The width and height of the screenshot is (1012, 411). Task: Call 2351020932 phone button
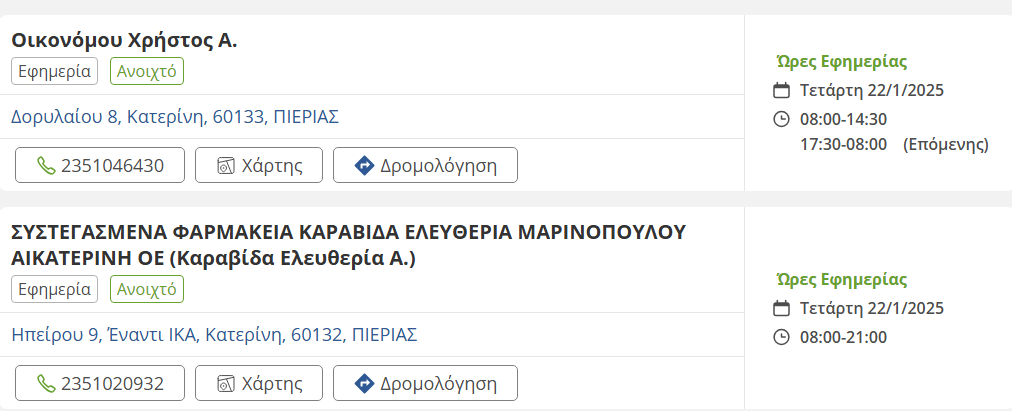[100, 383]
